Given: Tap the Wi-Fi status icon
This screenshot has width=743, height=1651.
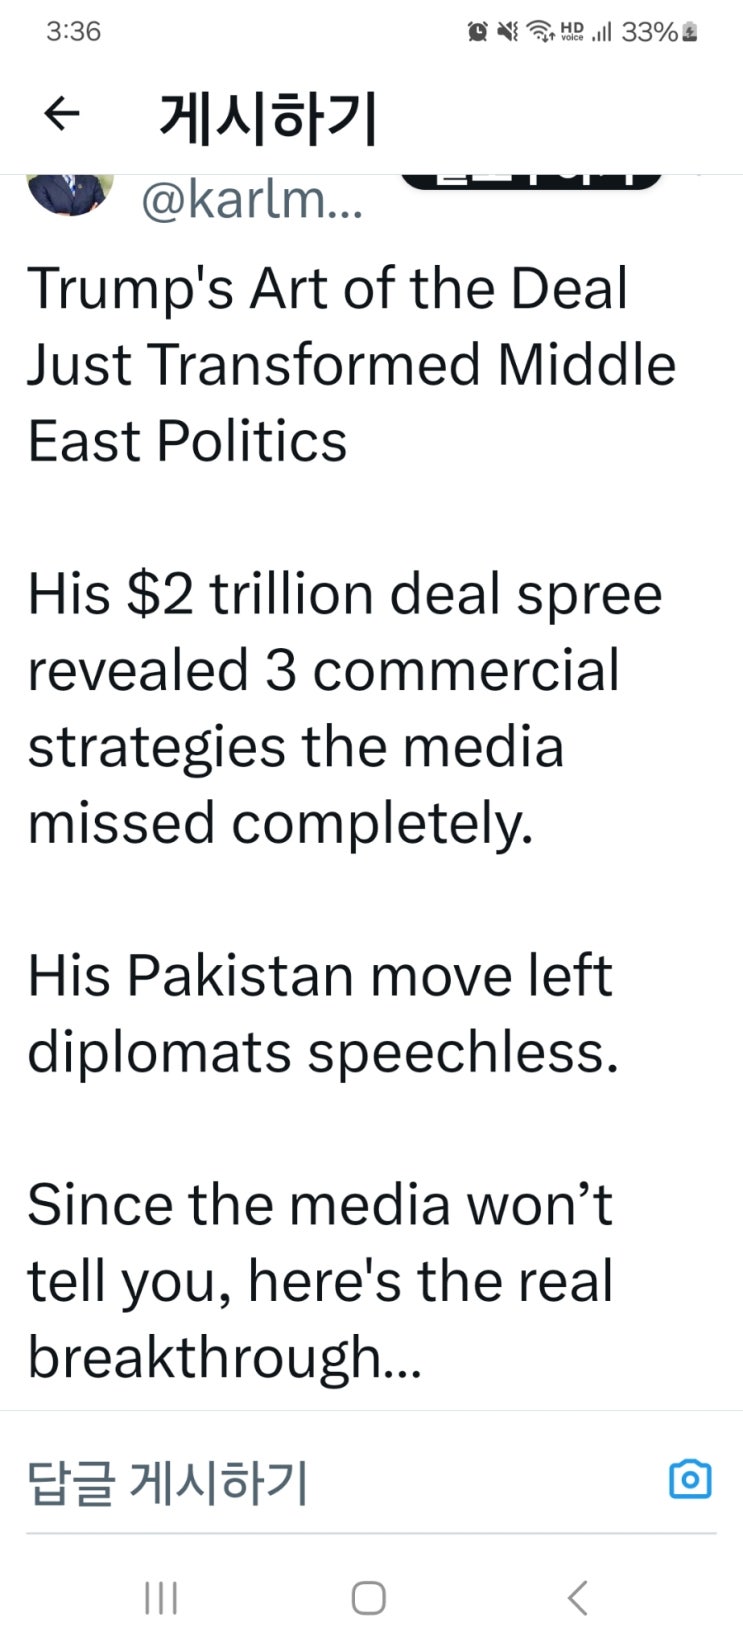Looking at the screenshot, I should click(541, 32).
